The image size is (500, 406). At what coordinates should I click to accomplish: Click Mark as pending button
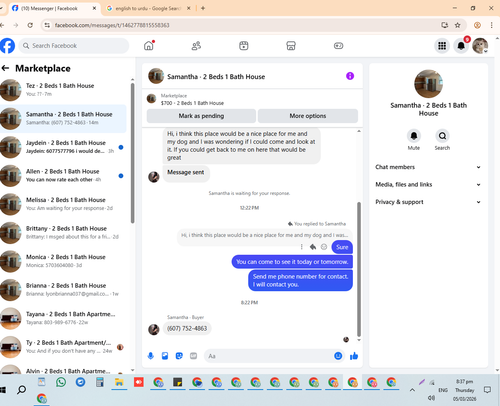pos(201,116)
